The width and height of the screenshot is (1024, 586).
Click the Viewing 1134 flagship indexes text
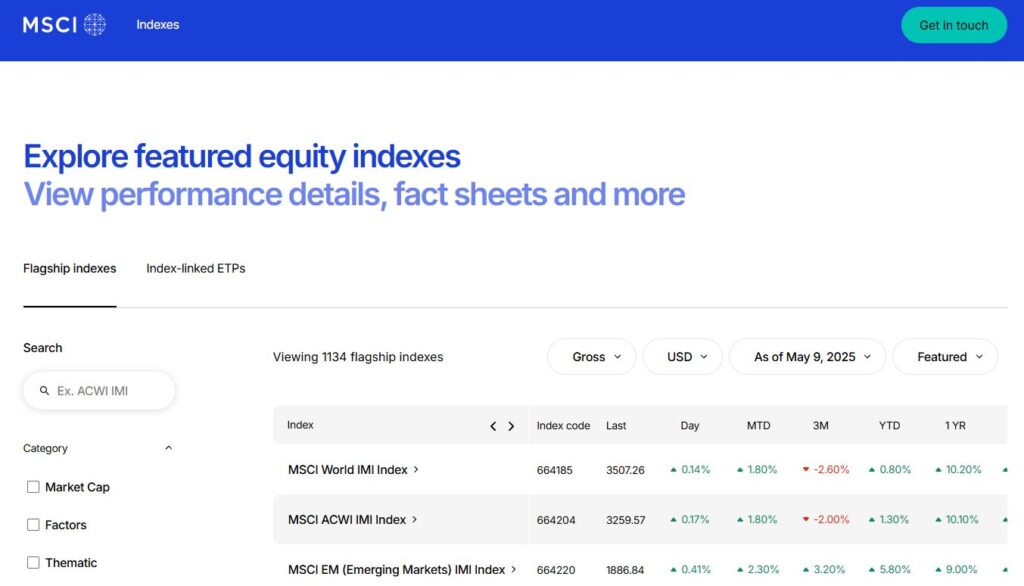click(x=358, y=357)
